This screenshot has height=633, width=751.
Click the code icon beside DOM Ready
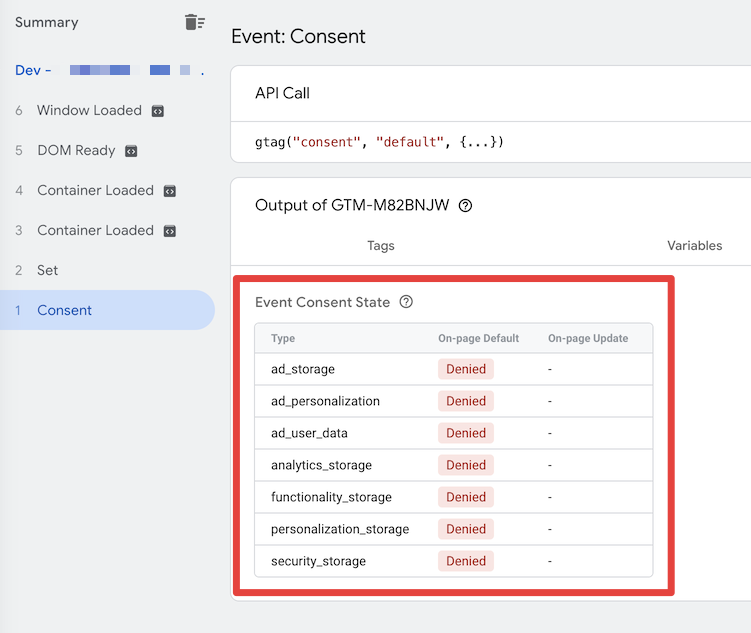pyautogui.click(x=131, y=151)
